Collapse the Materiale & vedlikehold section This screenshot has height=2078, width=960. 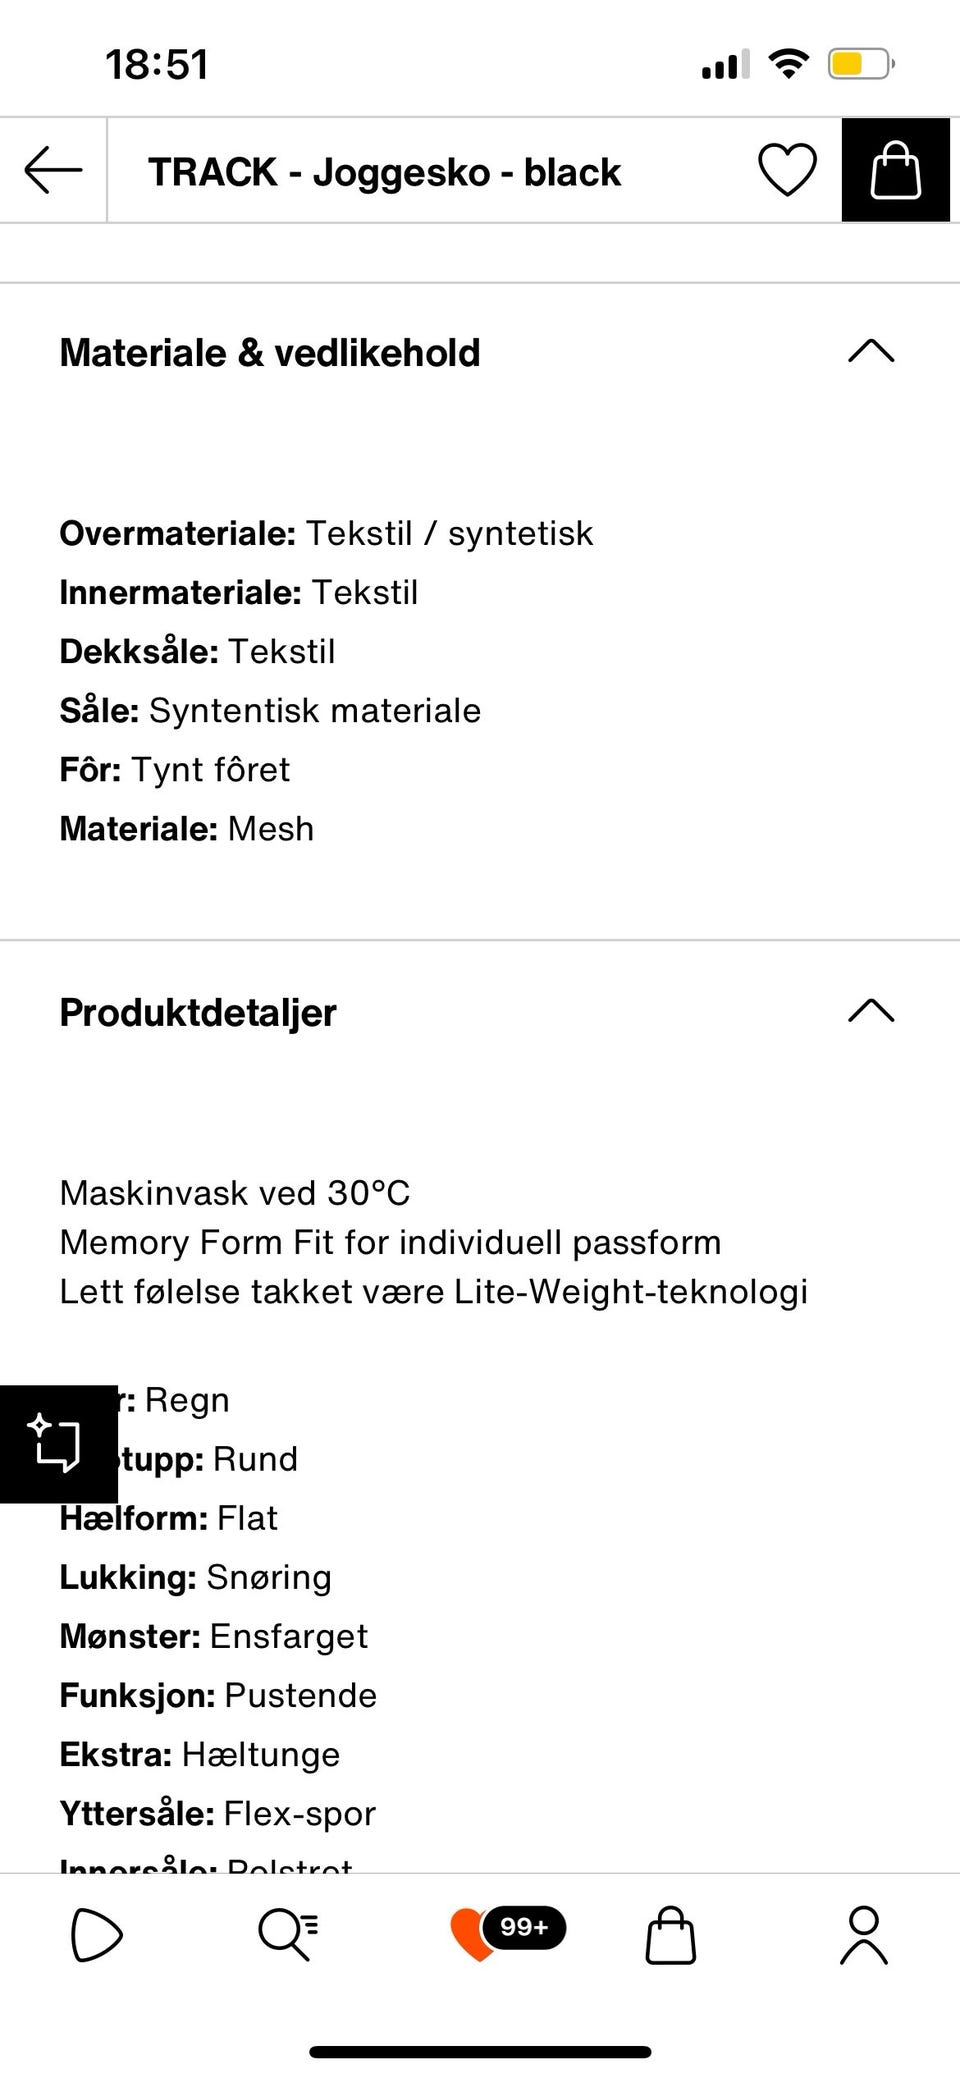click(871, 351)
